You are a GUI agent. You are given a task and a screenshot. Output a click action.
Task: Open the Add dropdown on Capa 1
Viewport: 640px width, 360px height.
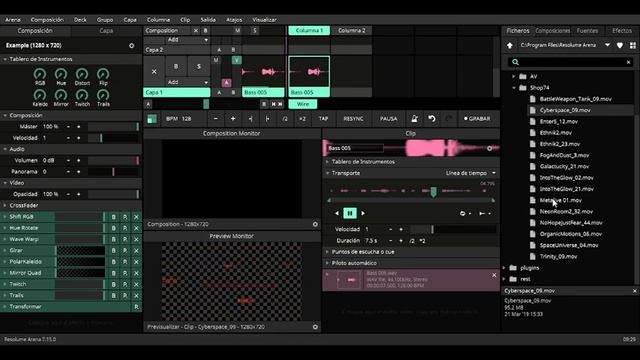pyautogui.click(x=188, y=82)
